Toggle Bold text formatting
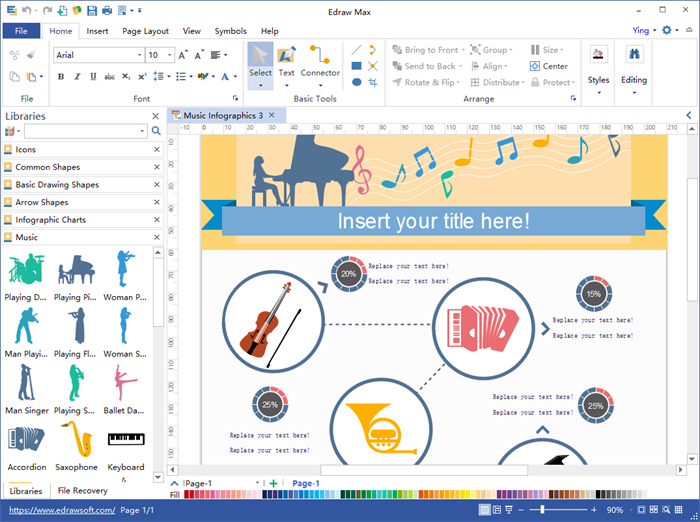 click(59, 76)
